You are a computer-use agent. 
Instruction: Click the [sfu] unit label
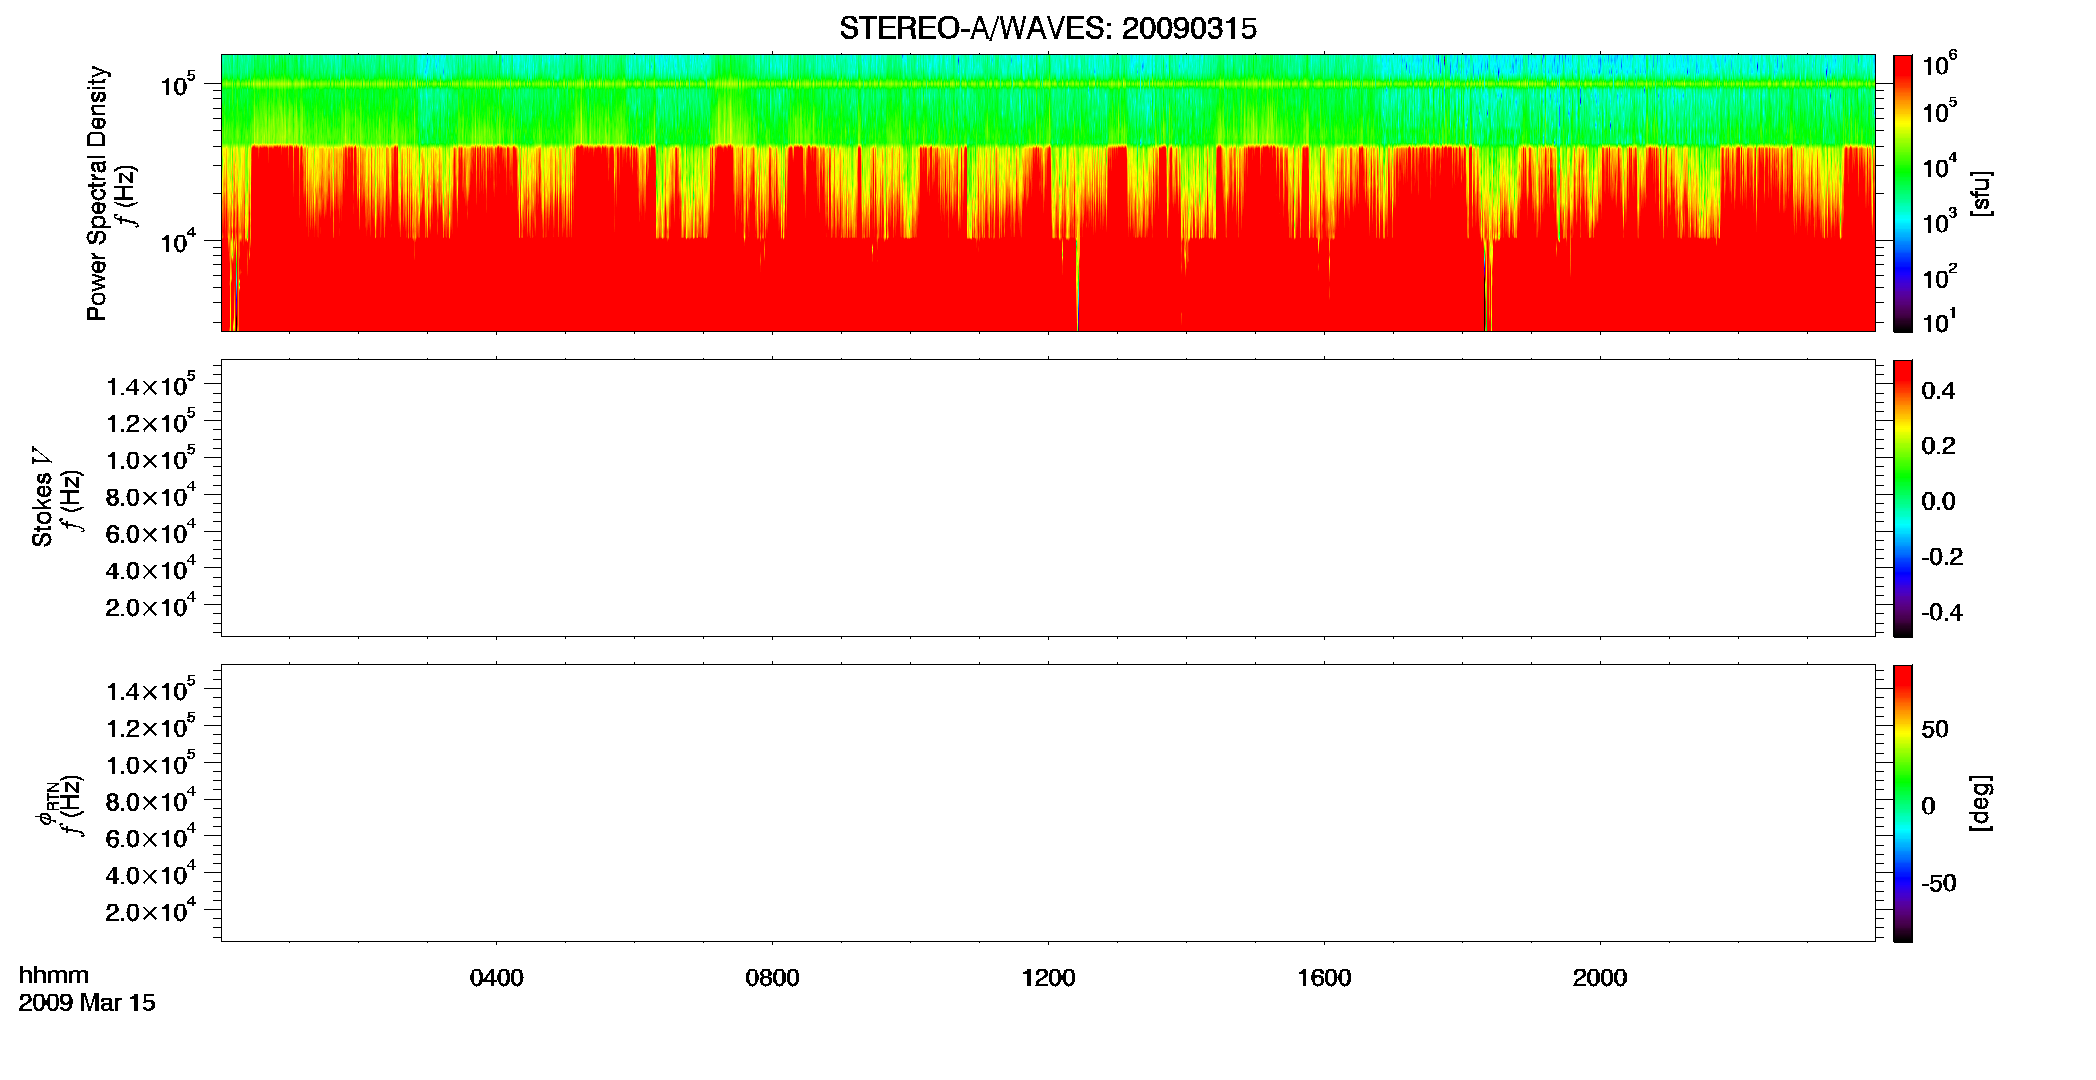click(x=1980, y=193)
